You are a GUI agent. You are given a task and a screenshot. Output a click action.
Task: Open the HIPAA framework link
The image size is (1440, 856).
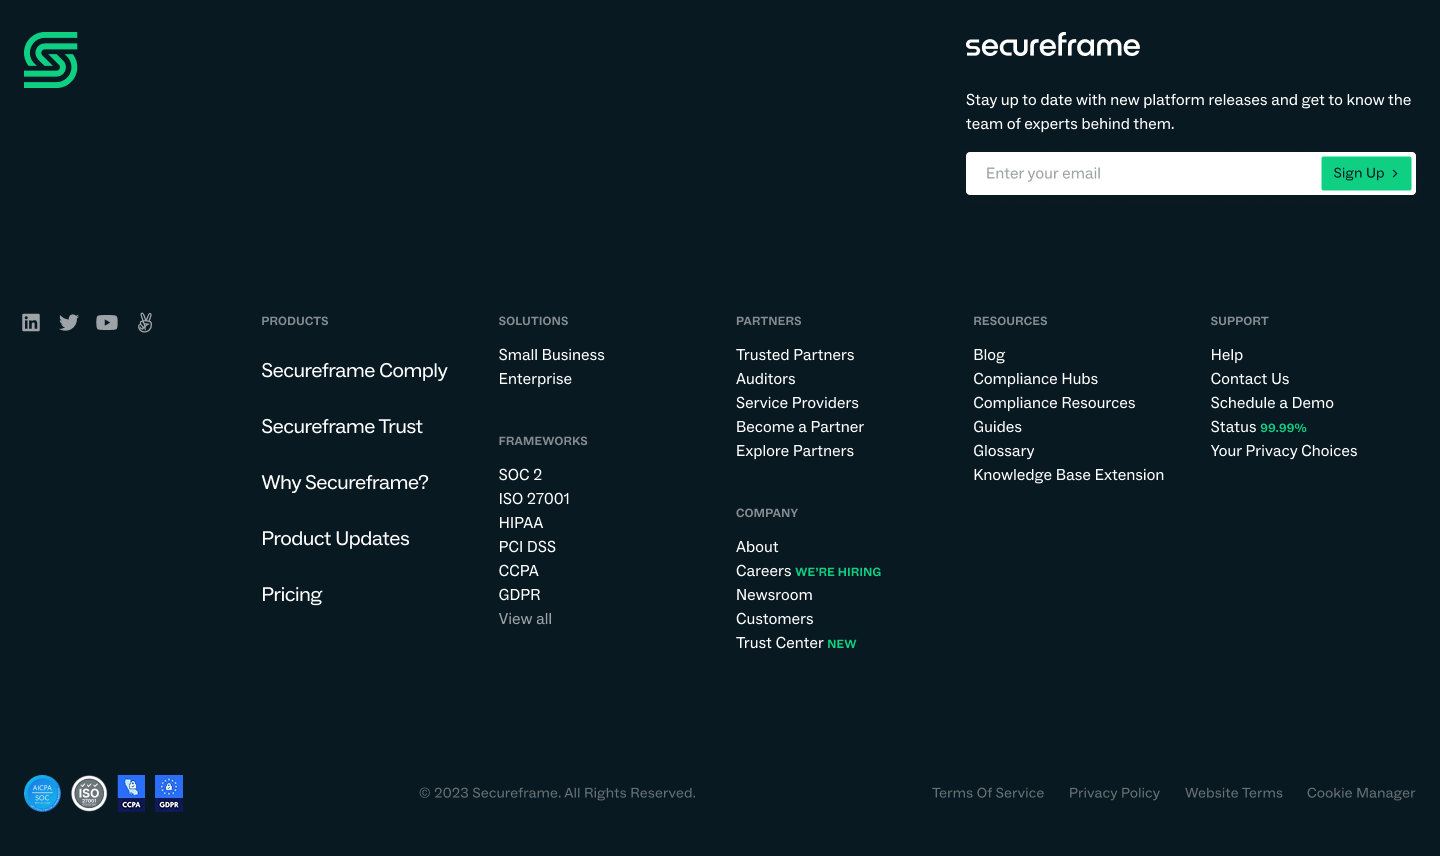pos(521,523)
